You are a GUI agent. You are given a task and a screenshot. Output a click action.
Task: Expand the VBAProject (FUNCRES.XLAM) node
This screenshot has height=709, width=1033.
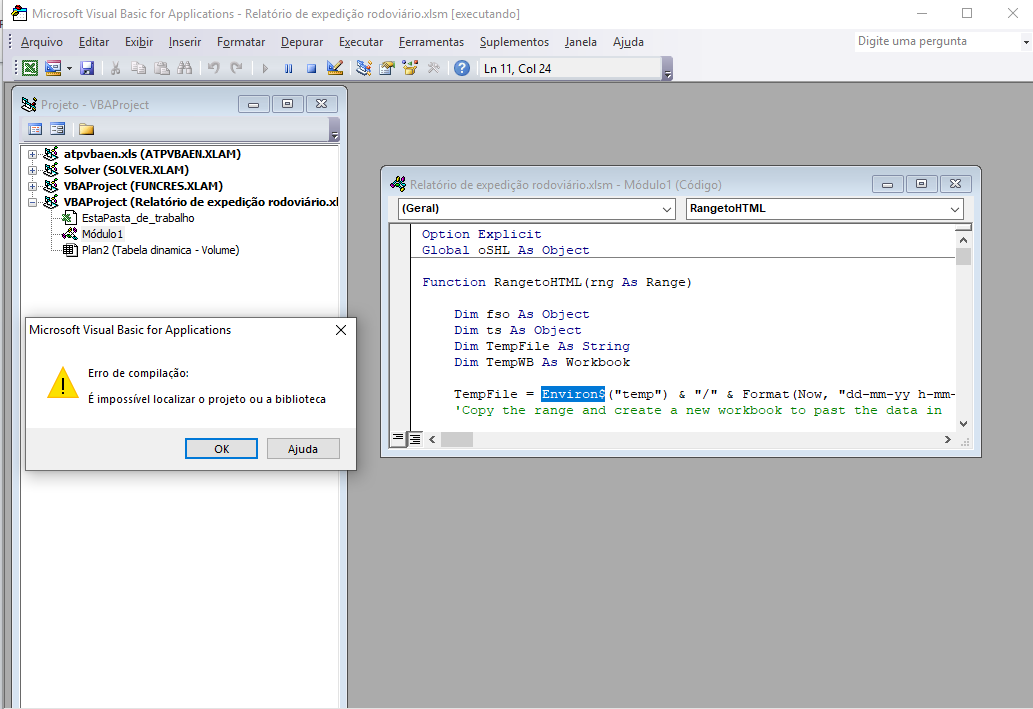[x=32, y=186]
